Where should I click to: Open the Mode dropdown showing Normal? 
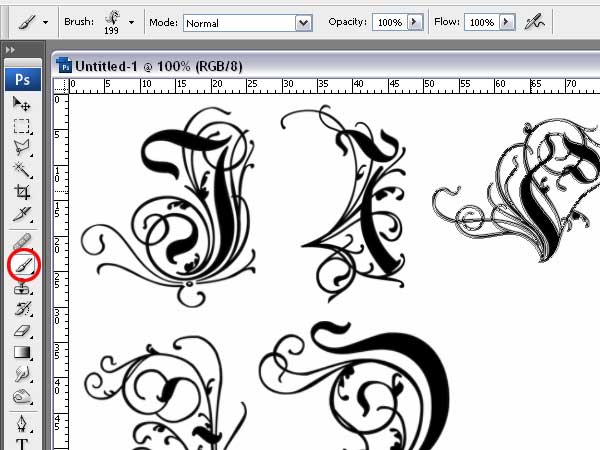(248, 23)
